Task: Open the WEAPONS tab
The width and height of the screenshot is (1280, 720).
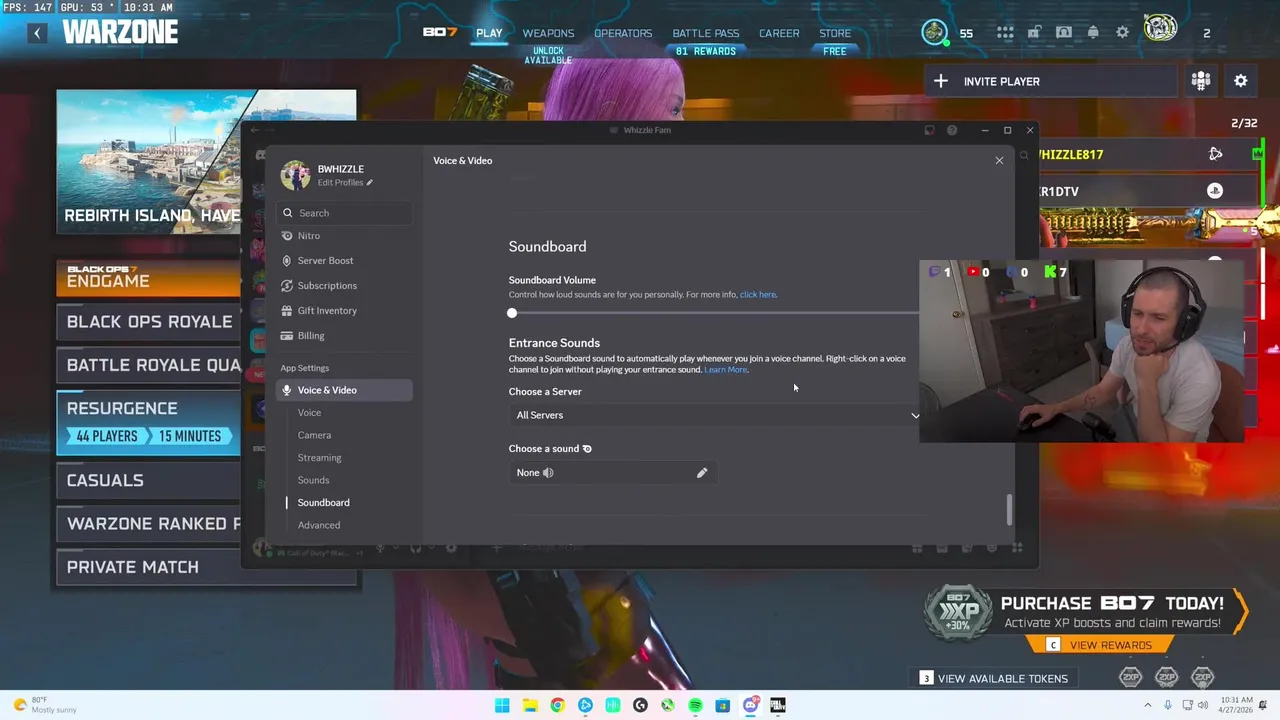Action: [x=548, y=33]
